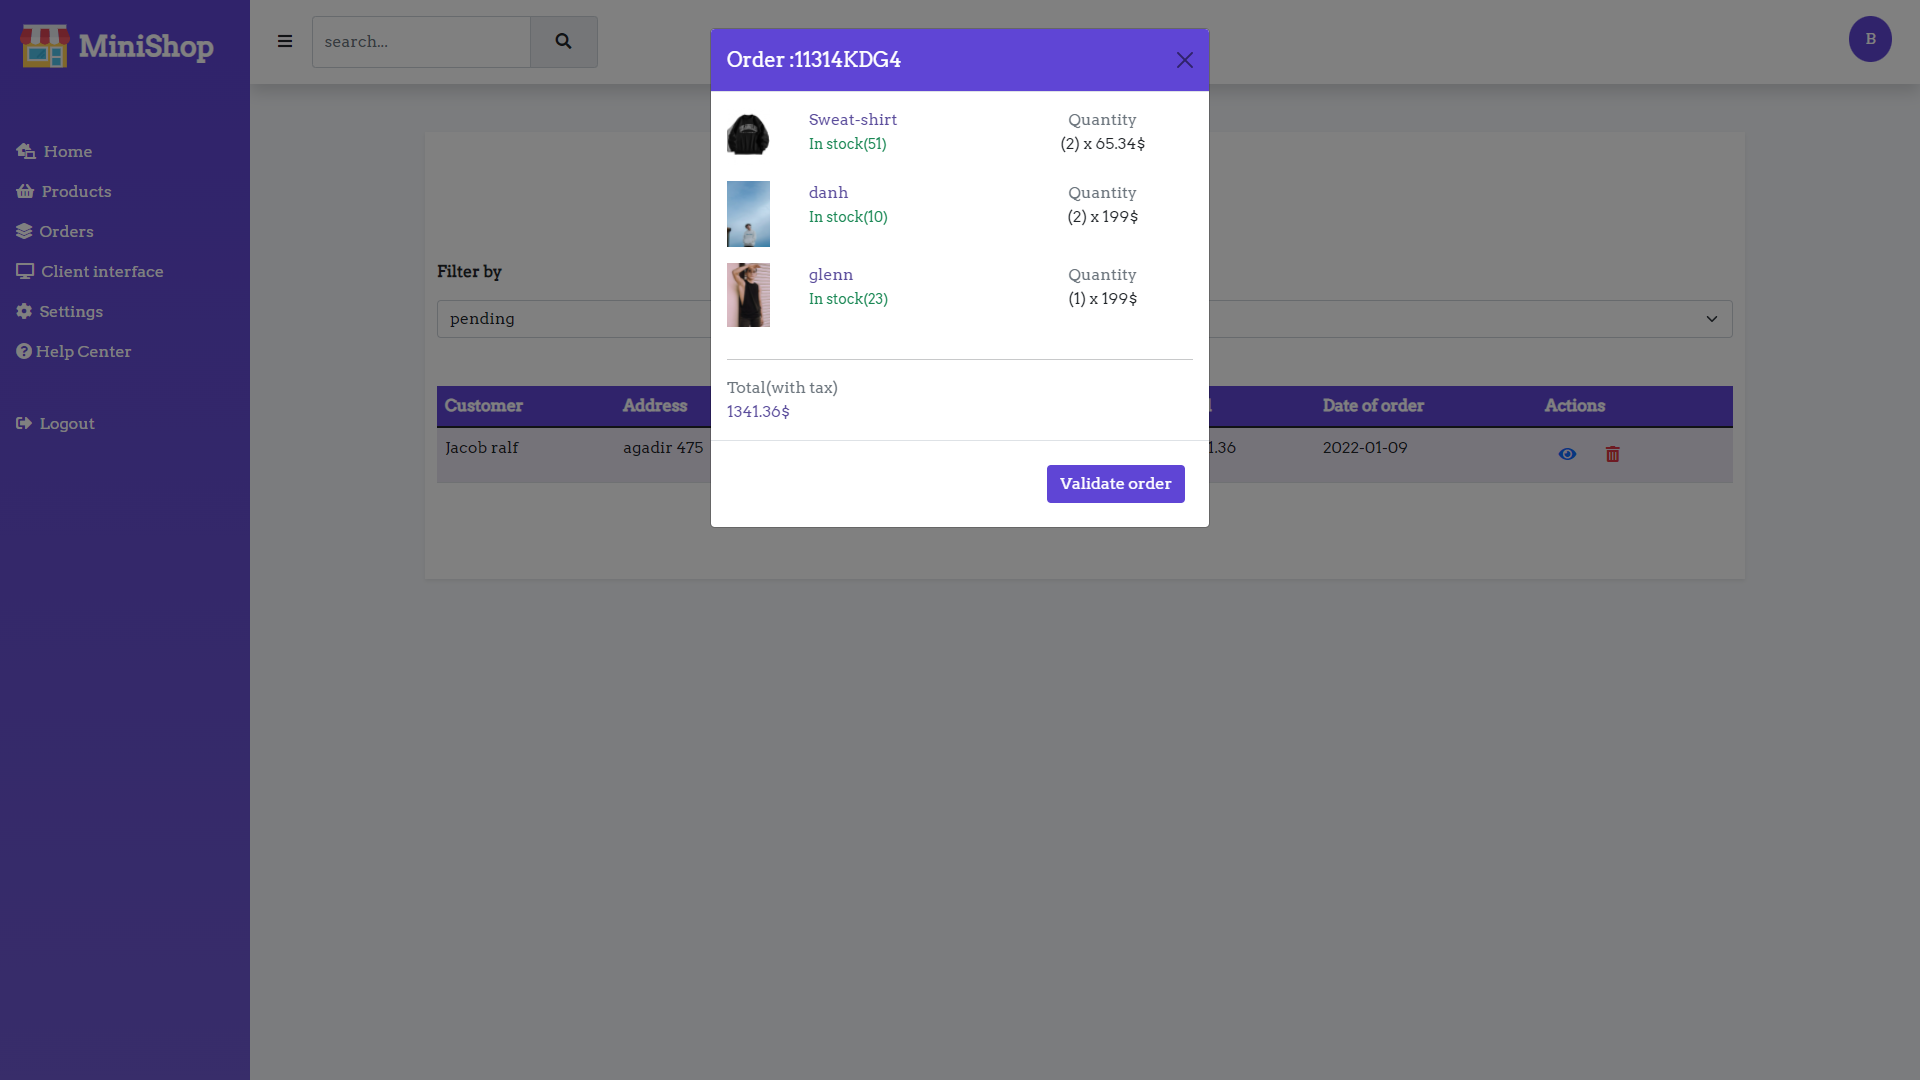Click the Help Center icon
The width and height of the screenshot is (1920, 1080).
24,351
